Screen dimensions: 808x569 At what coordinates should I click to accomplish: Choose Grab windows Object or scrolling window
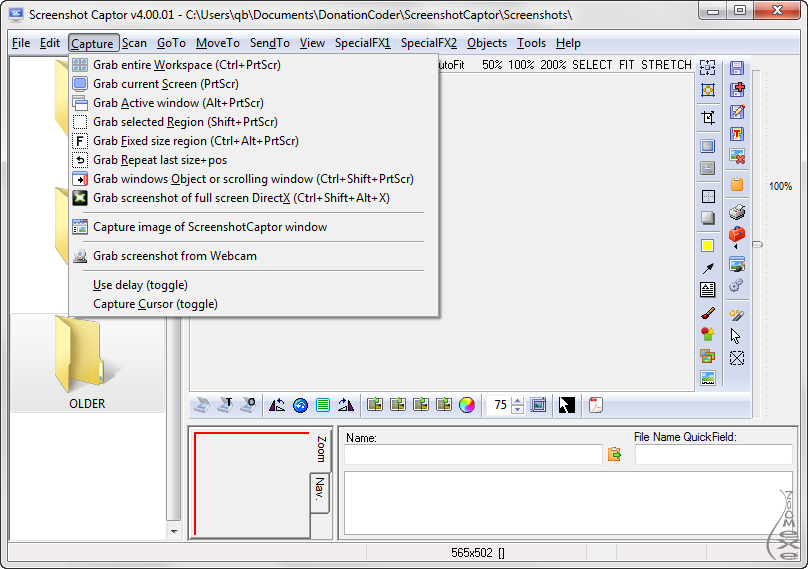pyautogui.click(x=254, y=179)
